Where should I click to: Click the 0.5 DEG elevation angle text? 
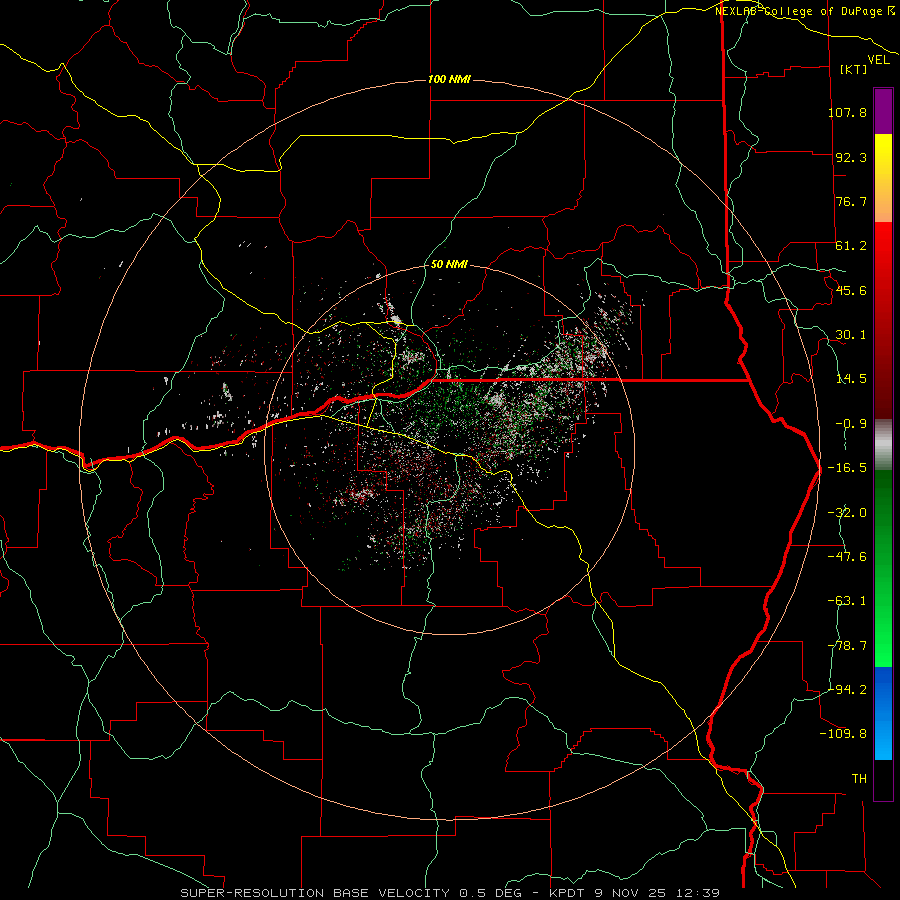490,893
